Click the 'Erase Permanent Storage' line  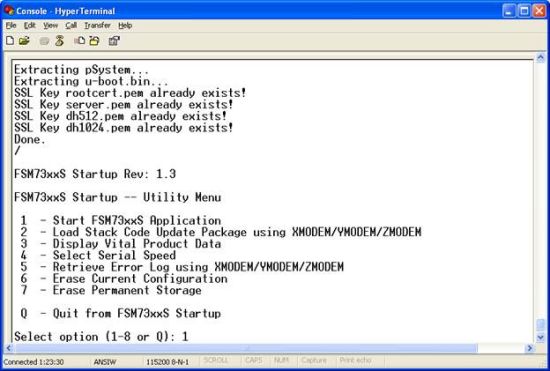[111, 290]
